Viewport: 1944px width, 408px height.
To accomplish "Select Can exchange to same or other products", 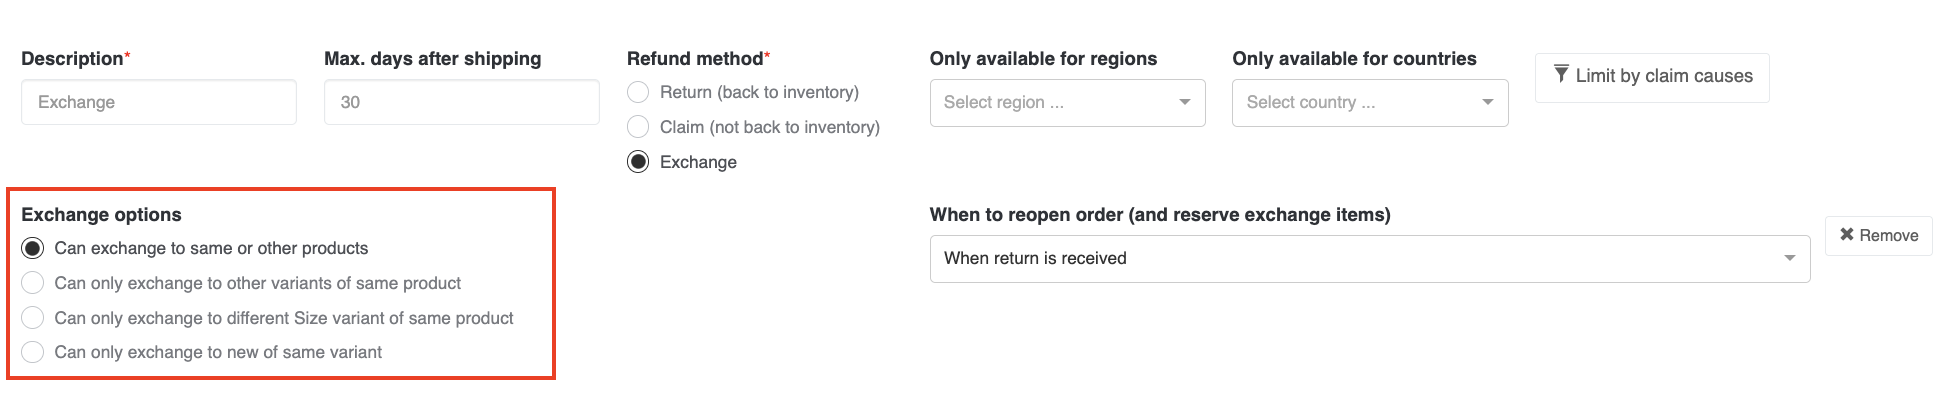I will (x=33, y=248).
